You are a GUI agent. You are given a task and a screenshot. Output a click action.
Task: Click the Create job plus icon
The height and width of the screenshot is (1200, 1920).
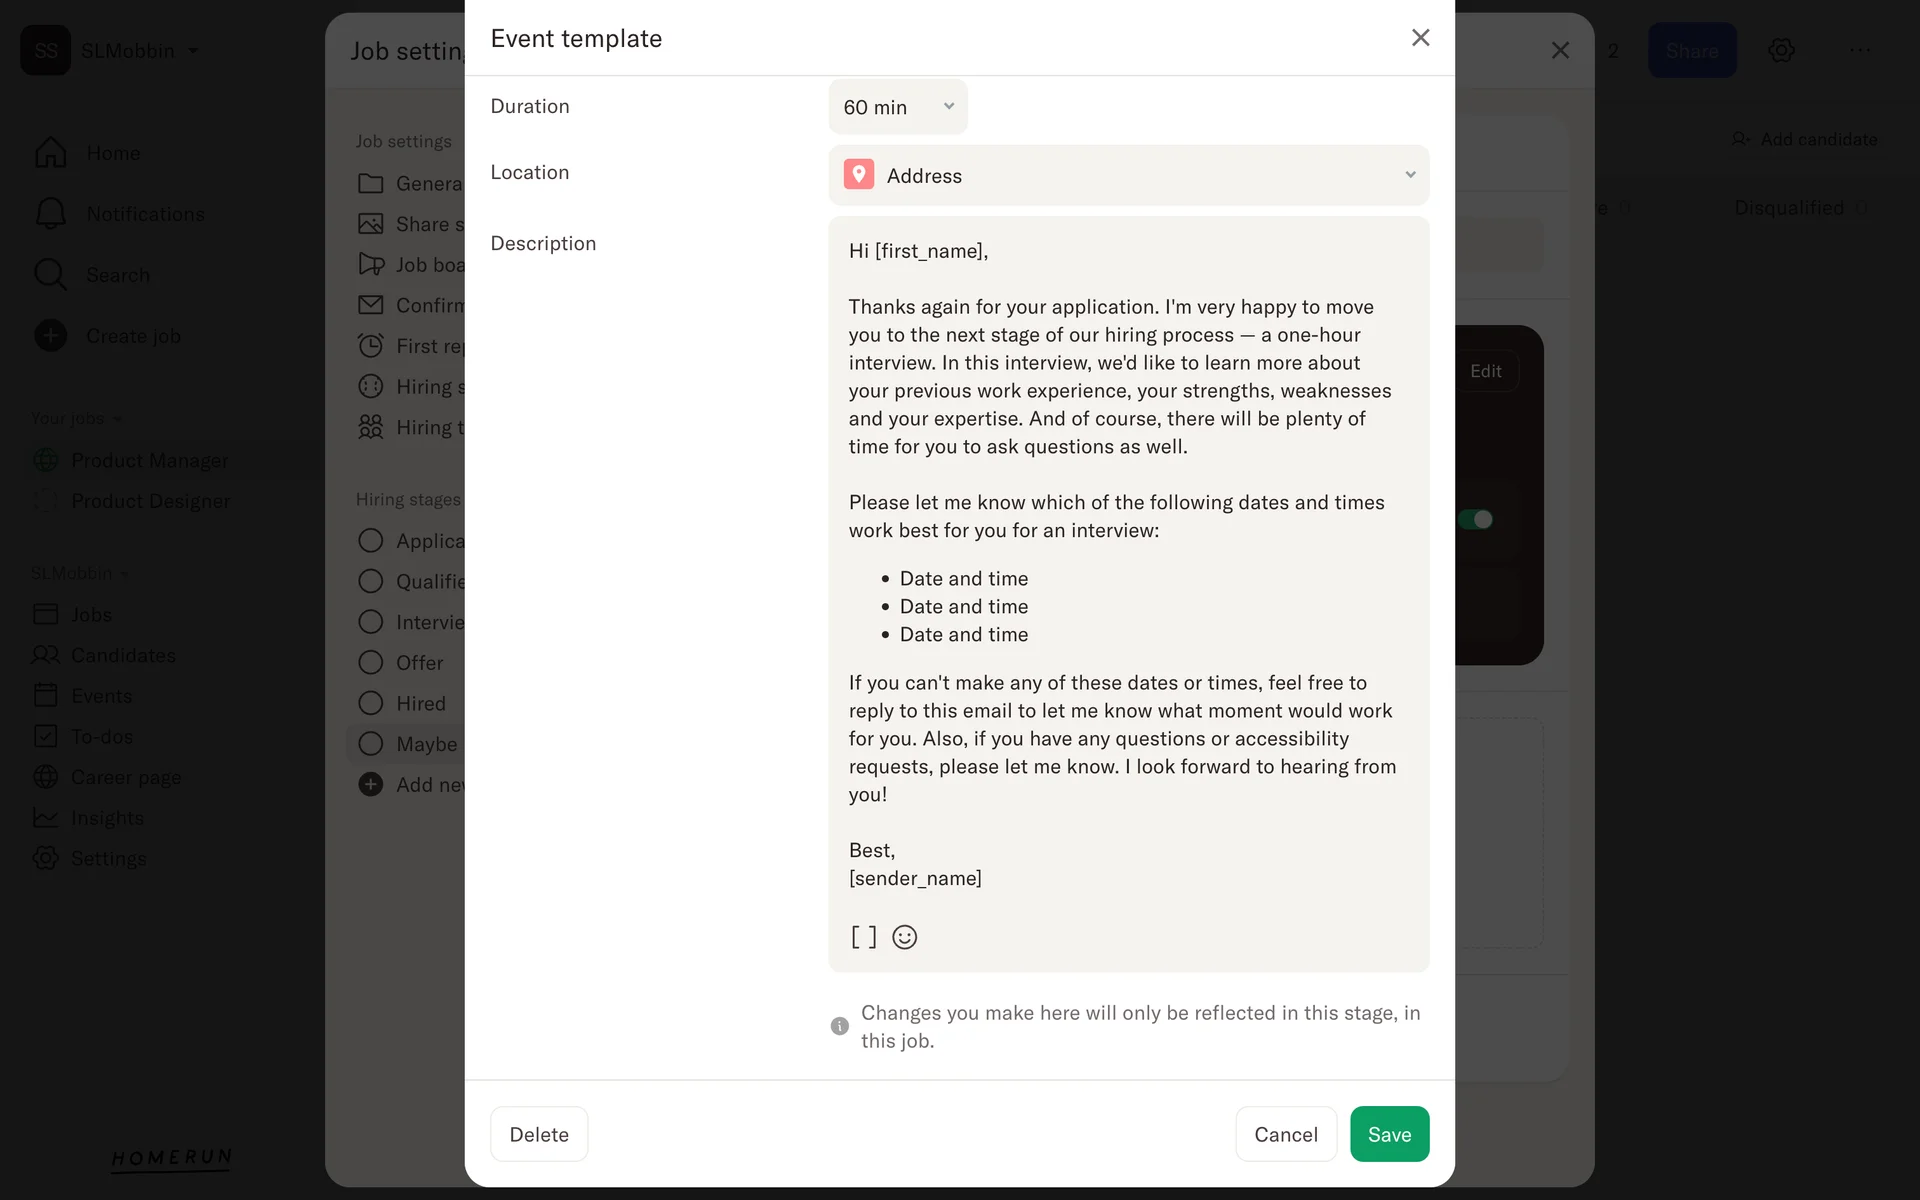click(50, 336)
